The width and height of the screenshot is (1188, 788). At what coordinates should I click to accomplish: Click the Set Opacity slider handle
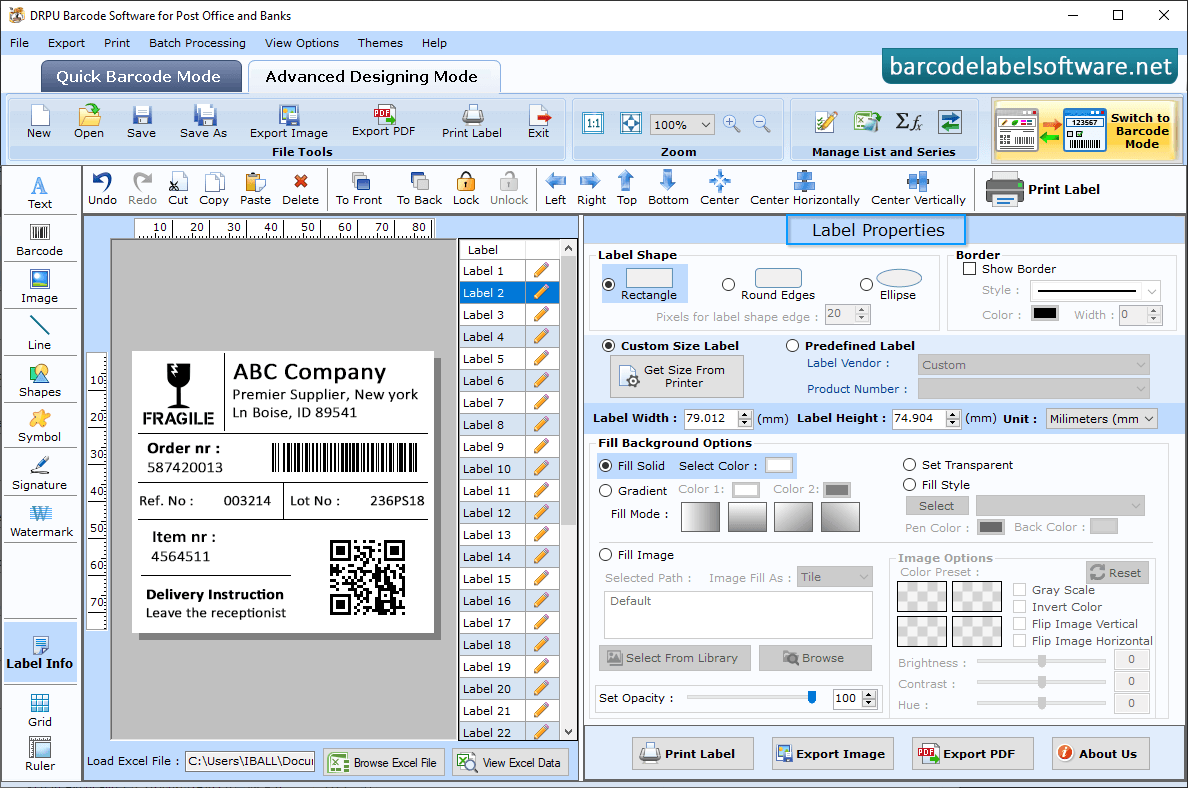point(811,697)
